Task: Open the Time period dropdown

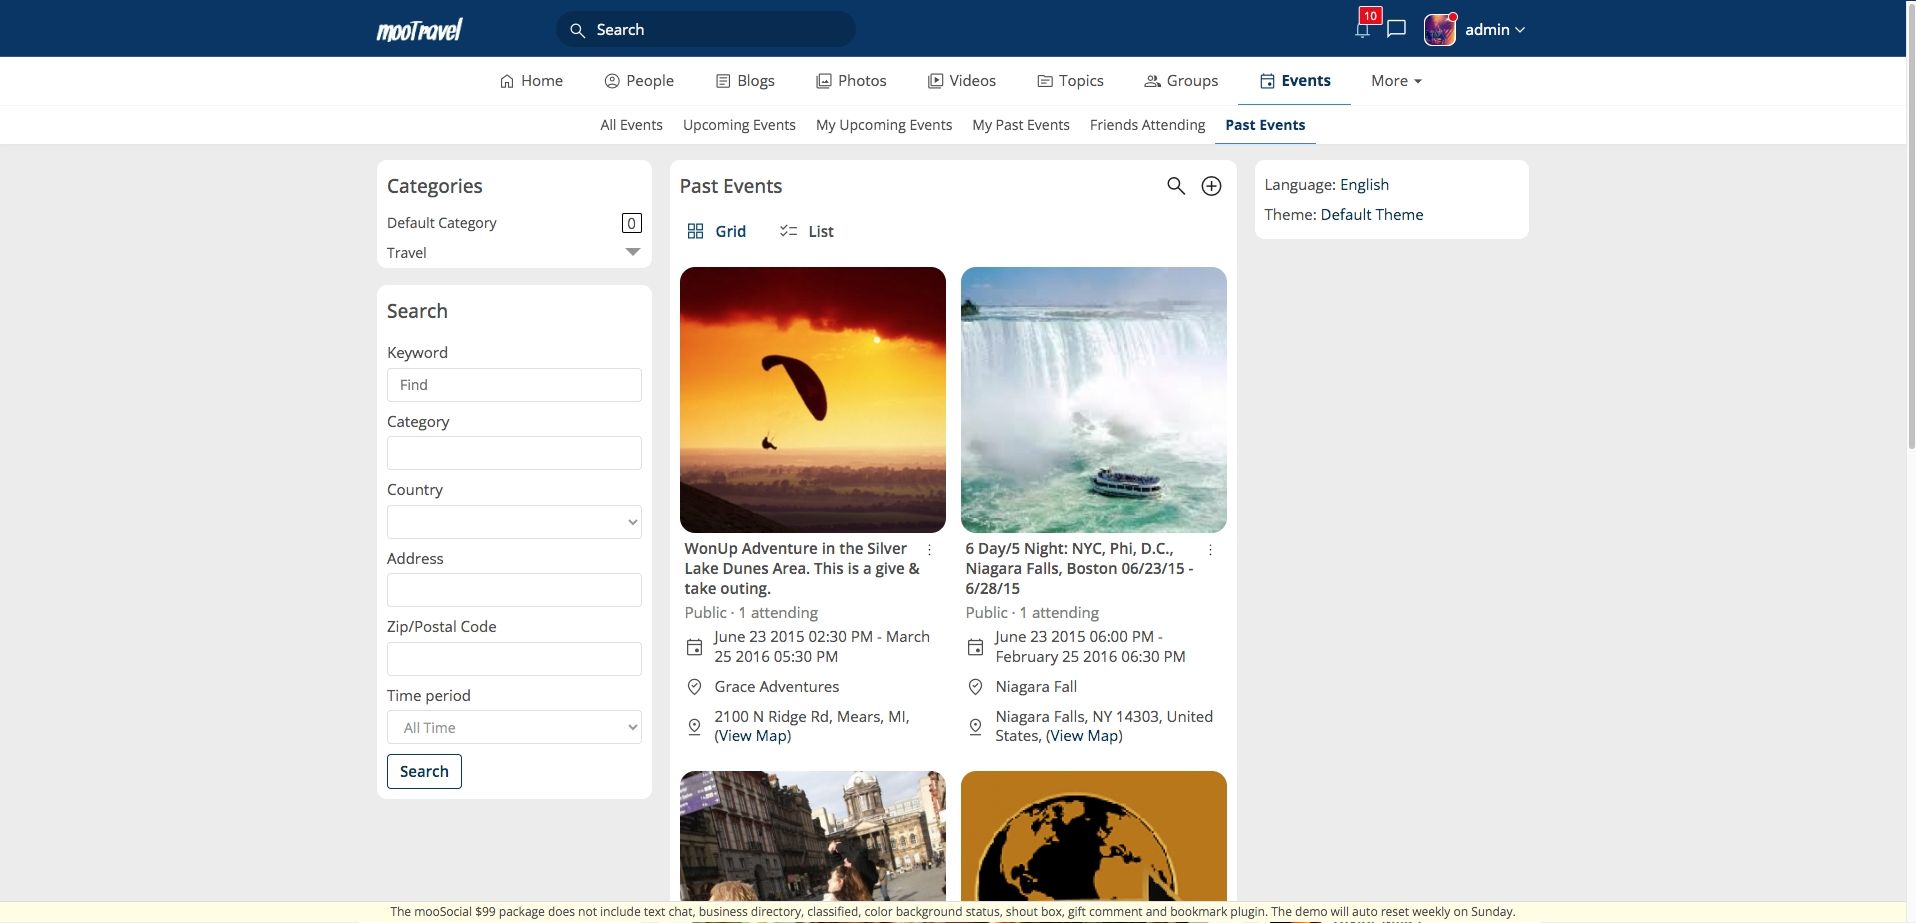Action: pos(514,727)
